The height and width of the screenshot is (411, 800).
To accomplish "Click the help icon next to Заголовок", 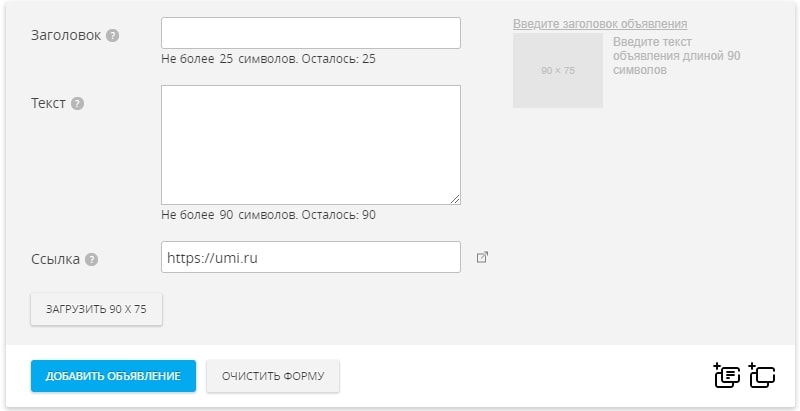I will (113, 36).
